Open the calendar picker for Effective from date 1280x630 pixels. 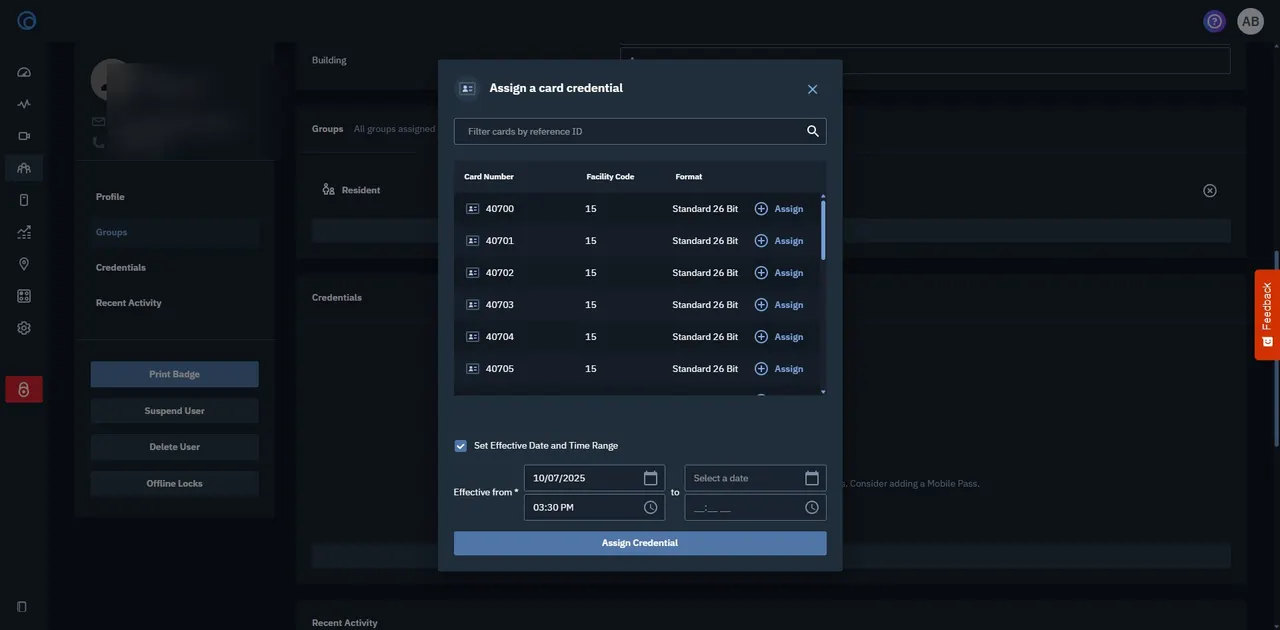click(x=650, y=478)
